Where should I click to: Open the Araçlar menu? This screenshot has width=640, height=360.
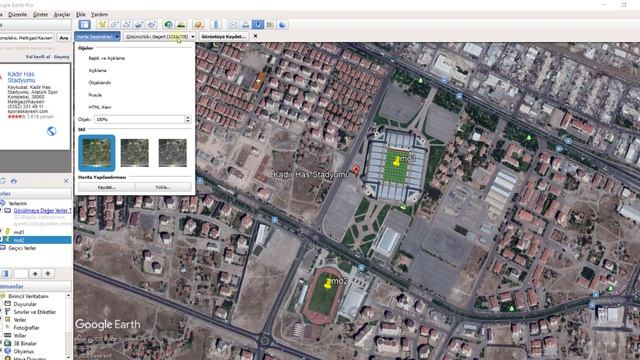(62, 14)
